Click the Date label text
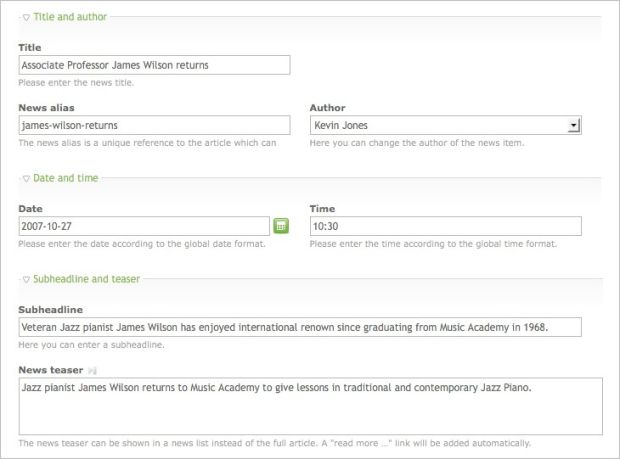The image size is (620, 459). pyautogui.click(x=30, y=208)
